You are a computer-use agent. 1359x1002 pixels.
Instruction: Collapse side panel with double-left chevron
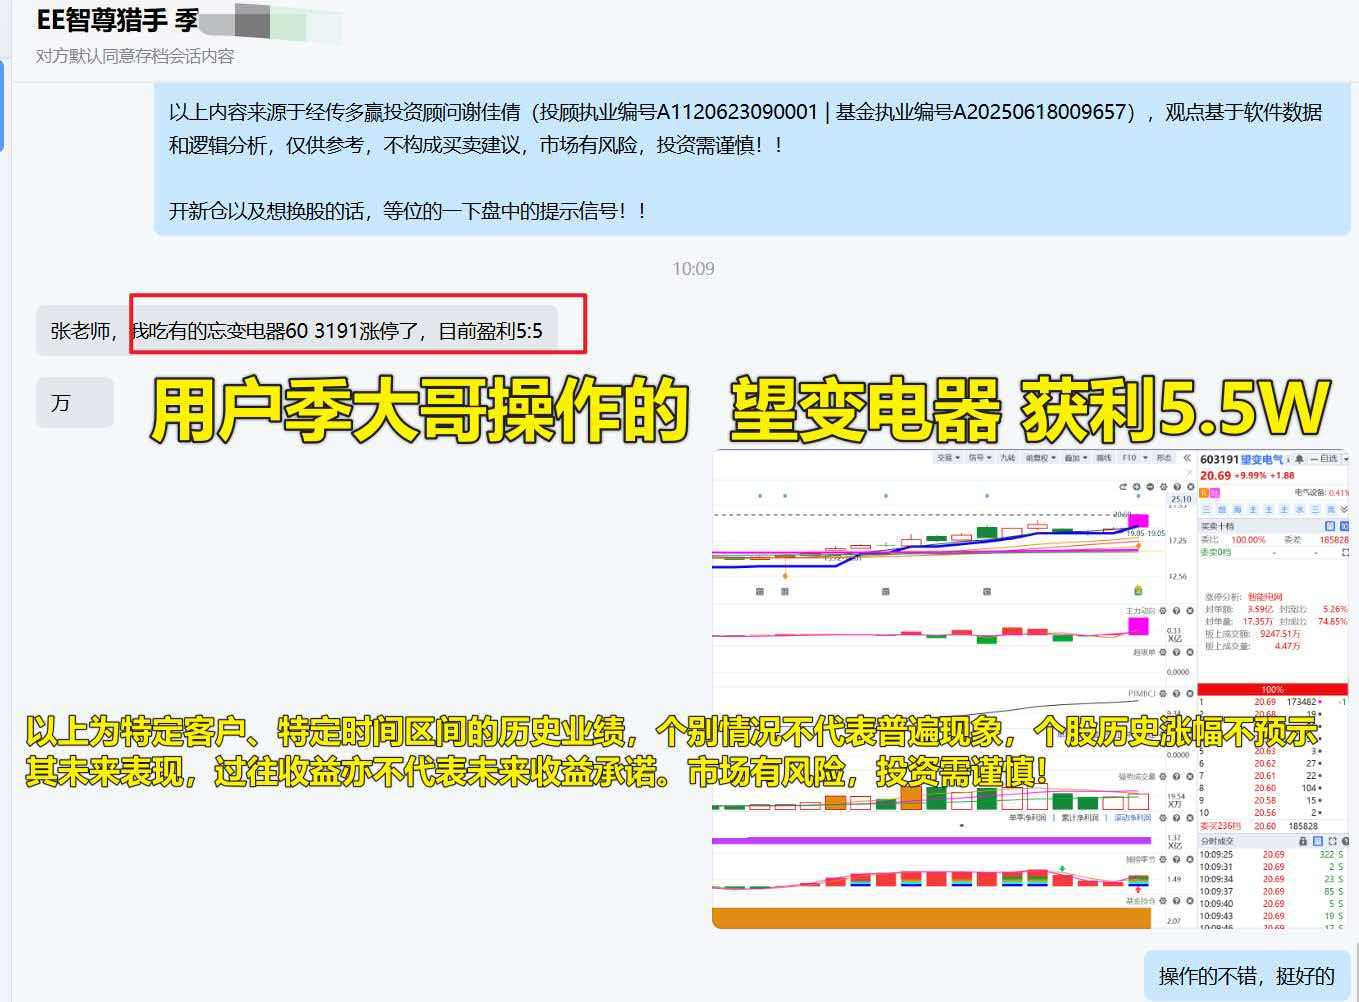point(1187,458)
